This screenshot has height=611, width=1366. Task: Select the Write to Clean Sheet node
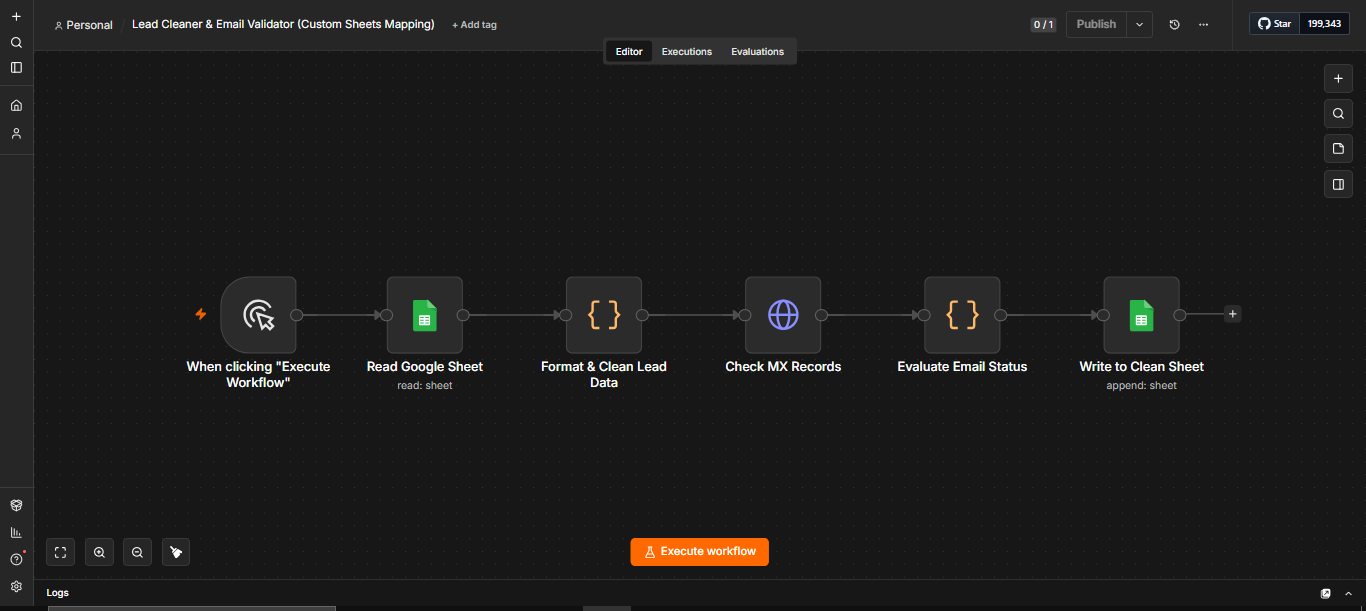point(1141,315)
